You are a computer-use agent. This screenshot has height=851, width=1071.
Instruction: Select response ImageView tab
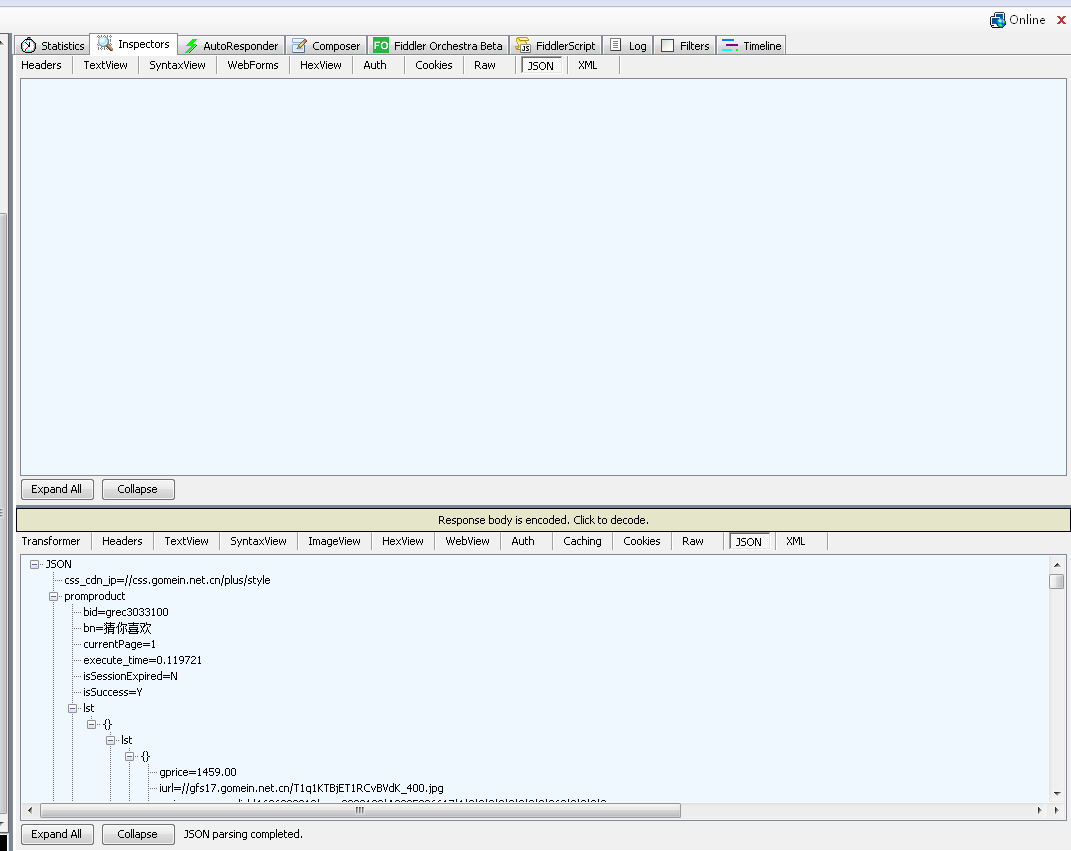tap(334, 541)
